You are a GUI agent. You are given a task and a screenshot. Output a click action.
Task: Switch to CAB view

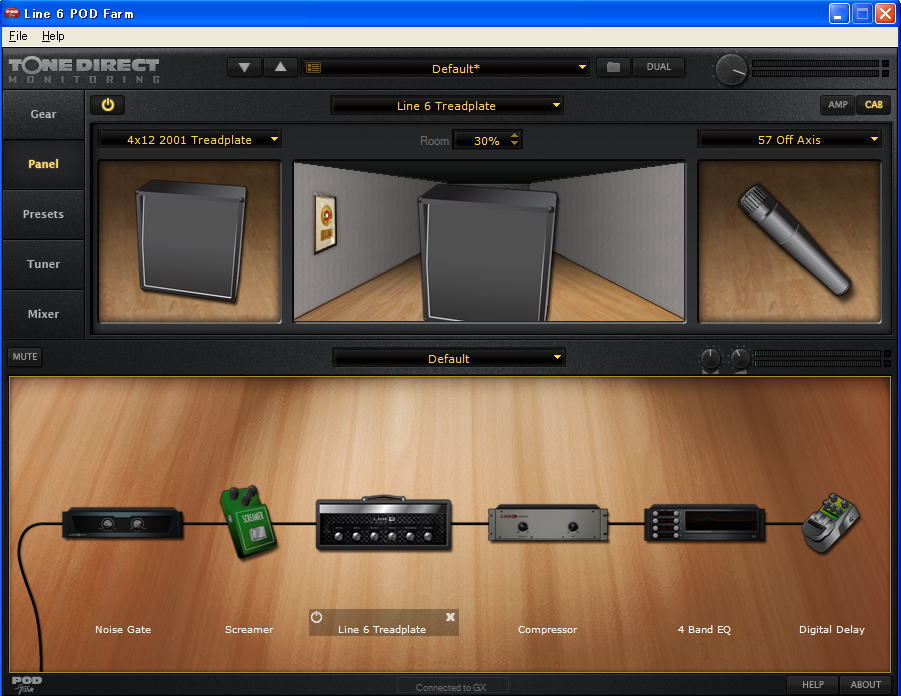(x=873, y=105)
